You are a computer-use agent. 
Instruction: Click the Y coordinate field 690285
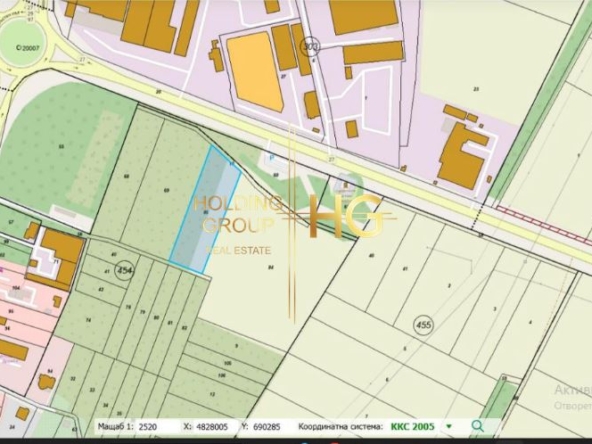pos(269,427)
